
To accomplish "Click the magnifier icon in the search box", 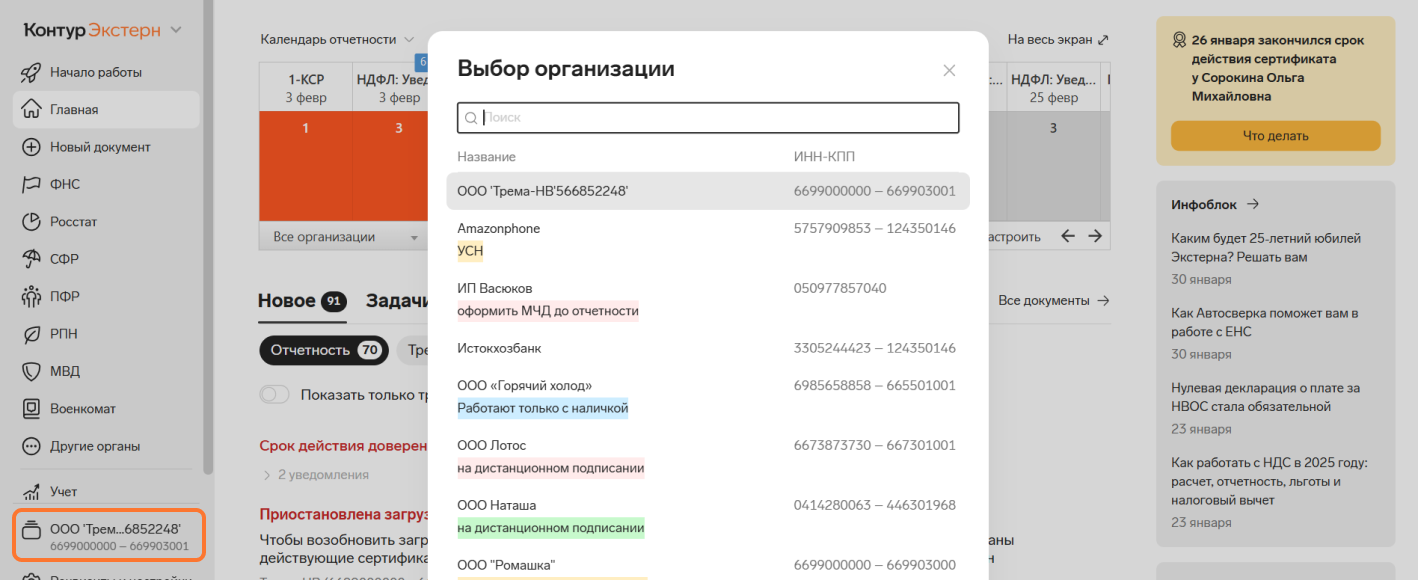I will coord(471,118).
